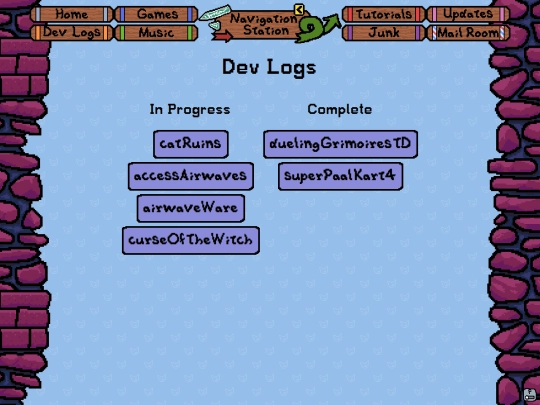Open the Tutorials section
This screenshot has height=405, width=540.
click(x=384, y=14)
